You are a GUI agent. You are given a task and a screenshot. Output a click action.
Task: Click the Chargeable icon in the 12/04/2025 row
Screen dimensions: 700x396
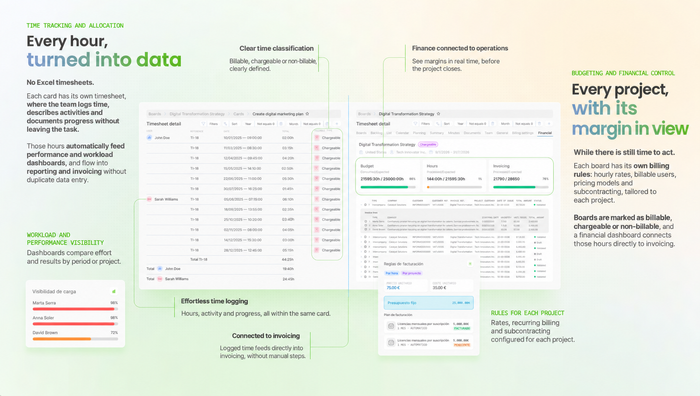(317, 158)
